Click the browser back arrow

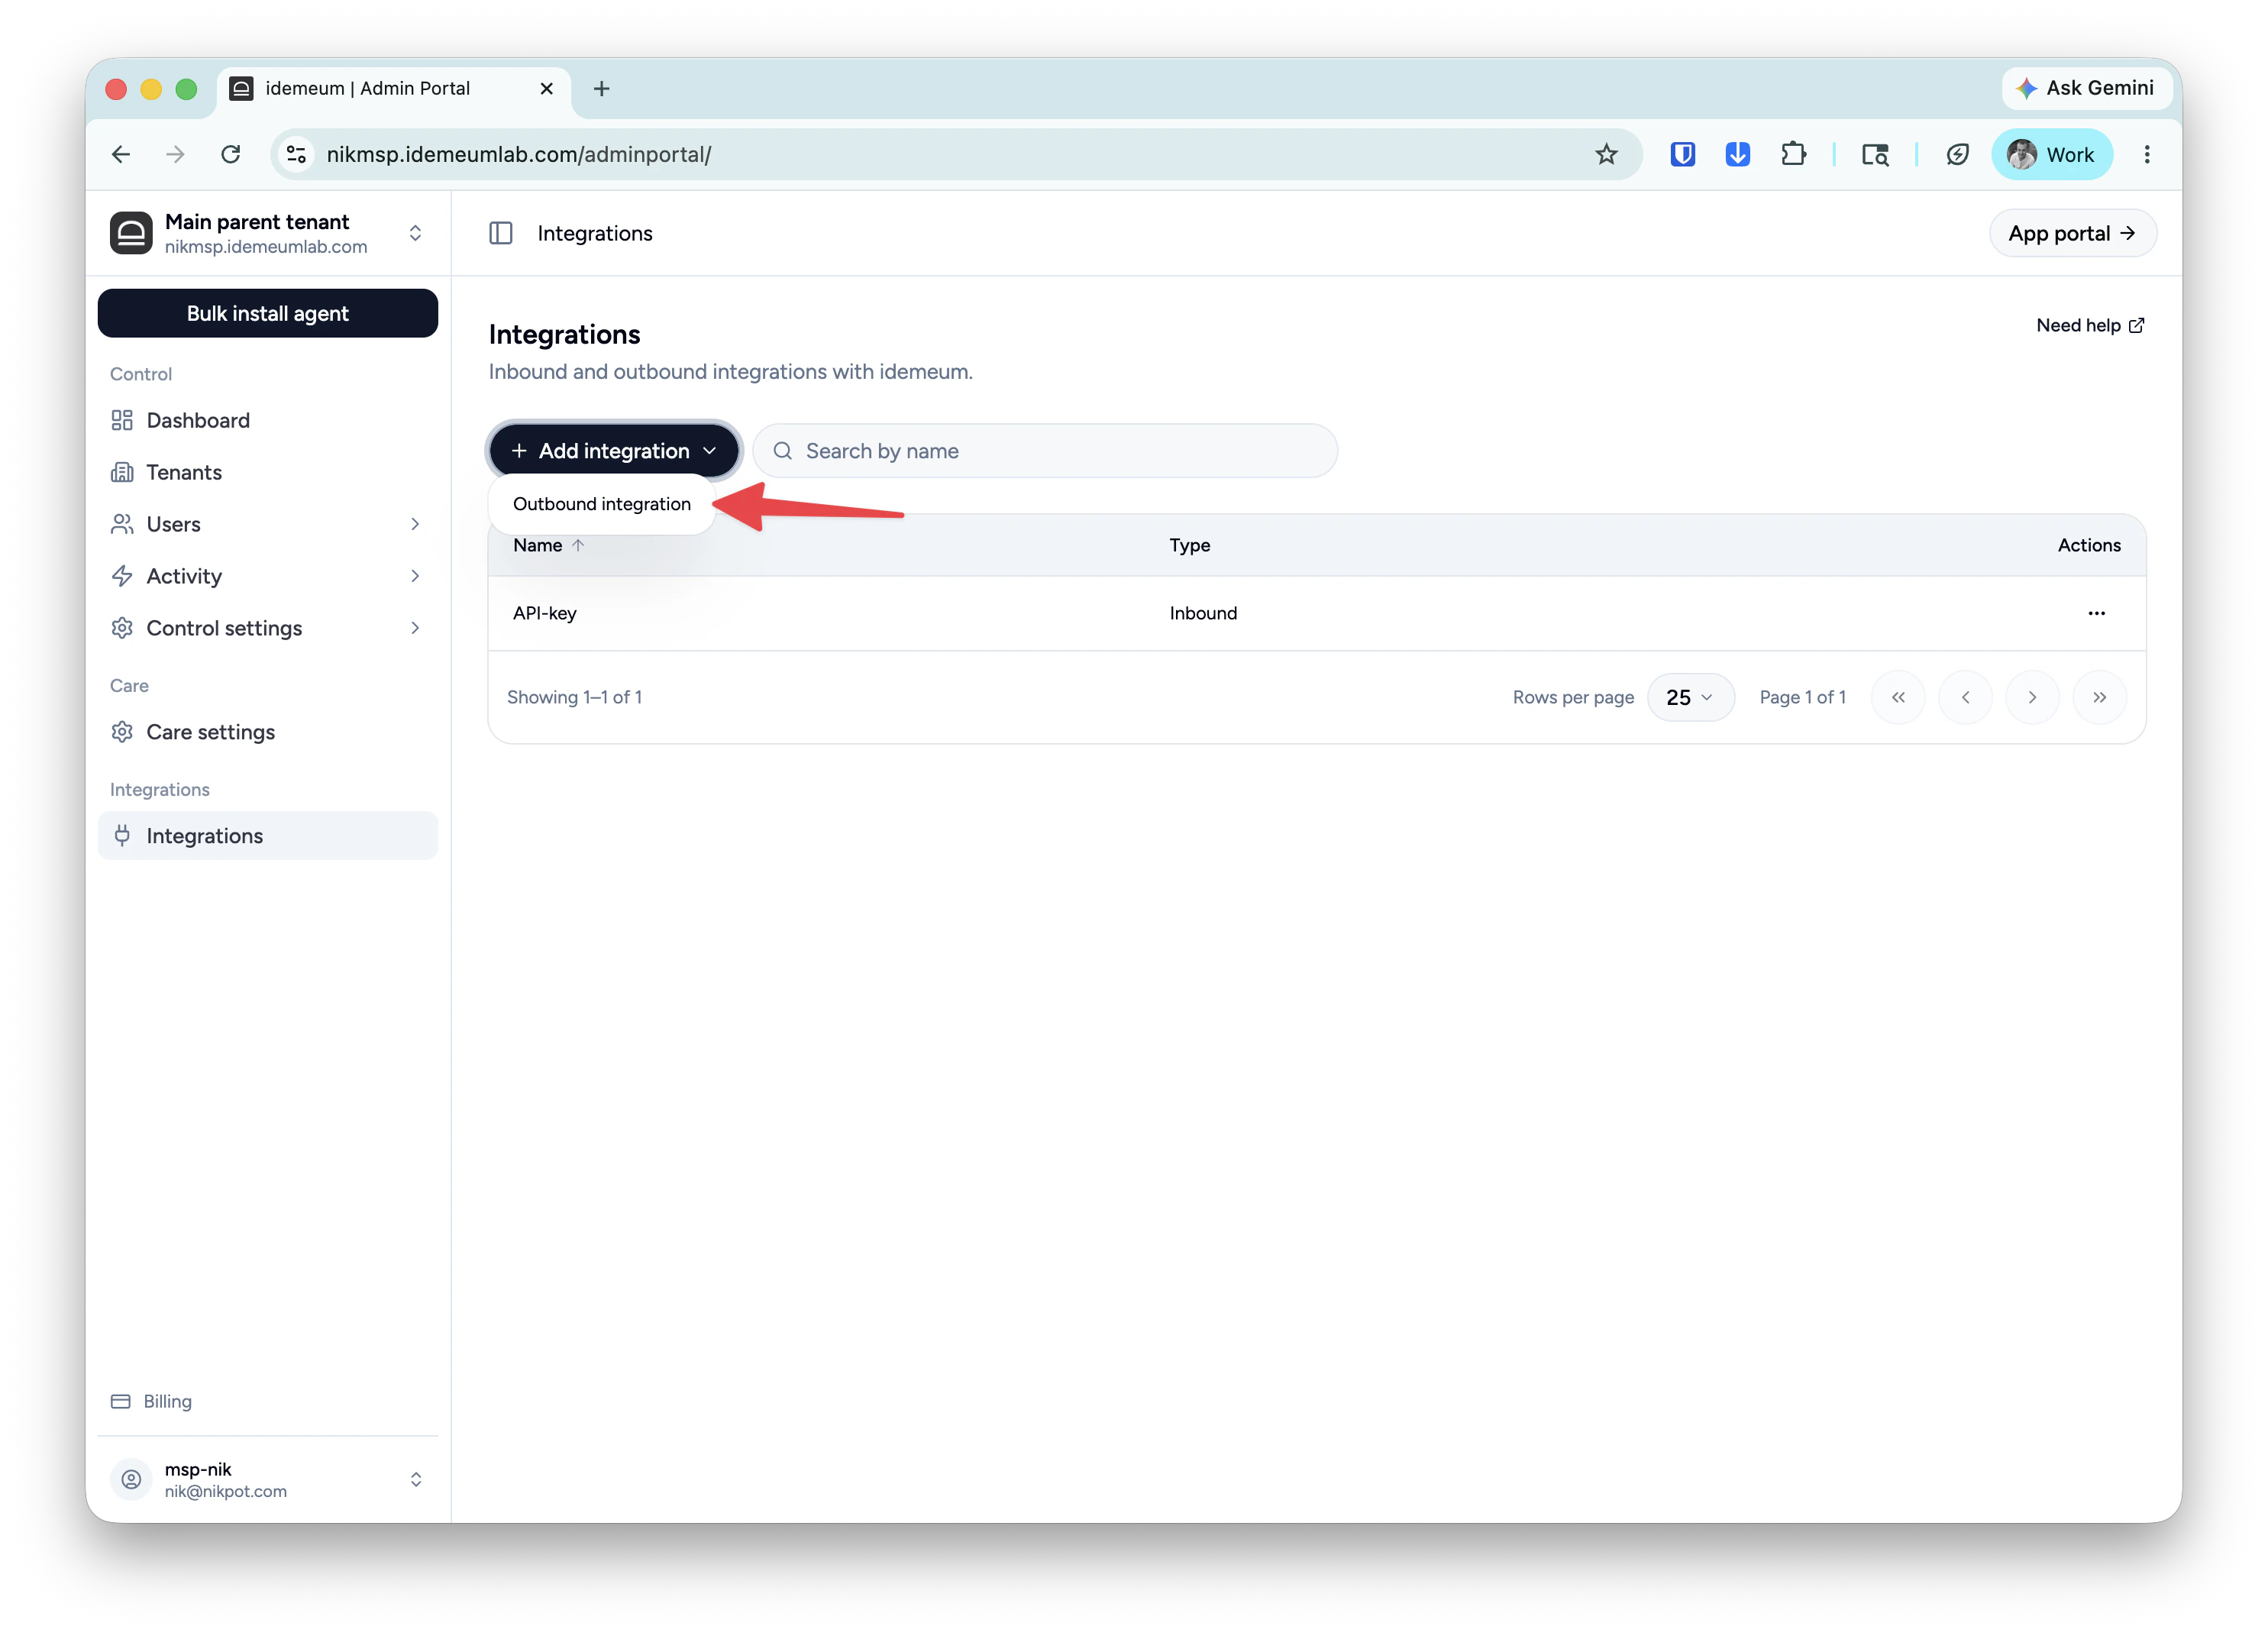pyautogui.click(x=121, y=154)
